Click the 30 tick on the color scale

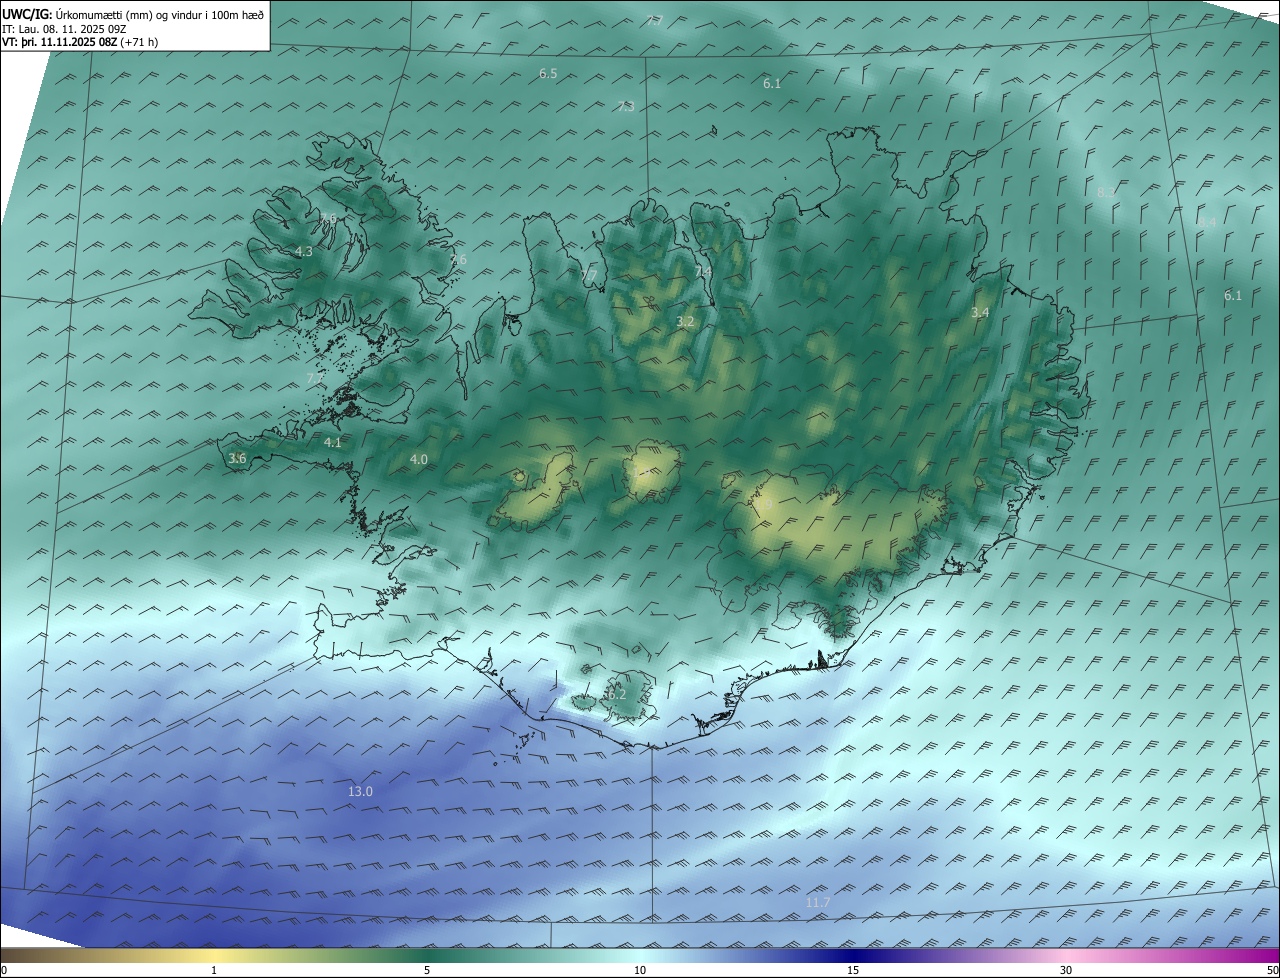tap(1066, 970)
